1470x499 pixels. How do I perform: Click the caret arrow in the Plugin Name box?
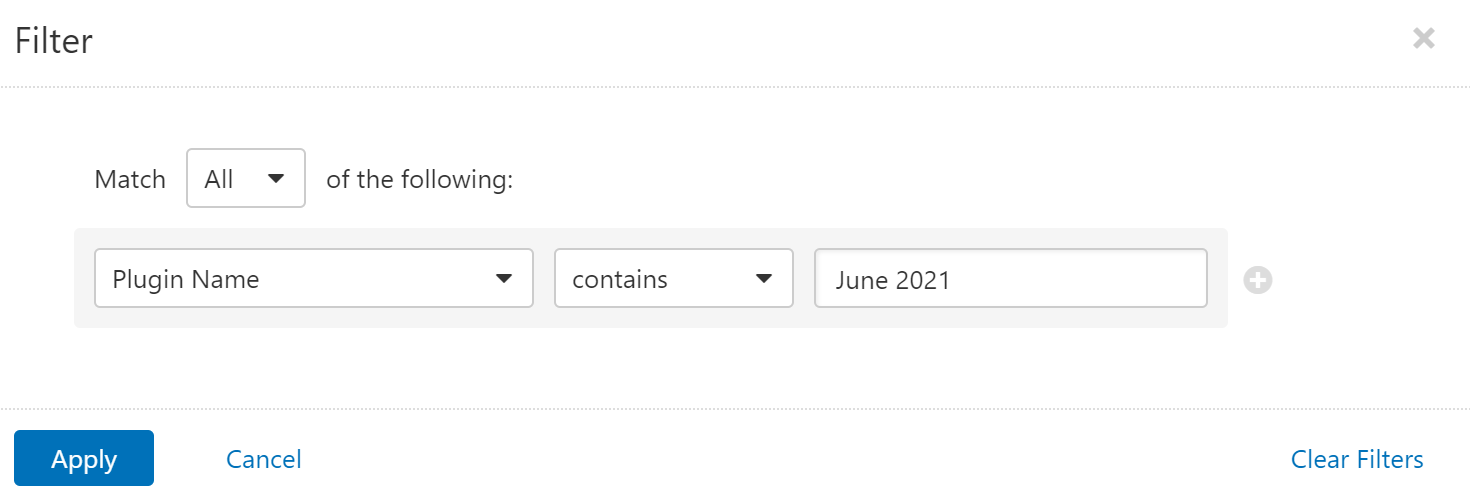pos(504,279)
